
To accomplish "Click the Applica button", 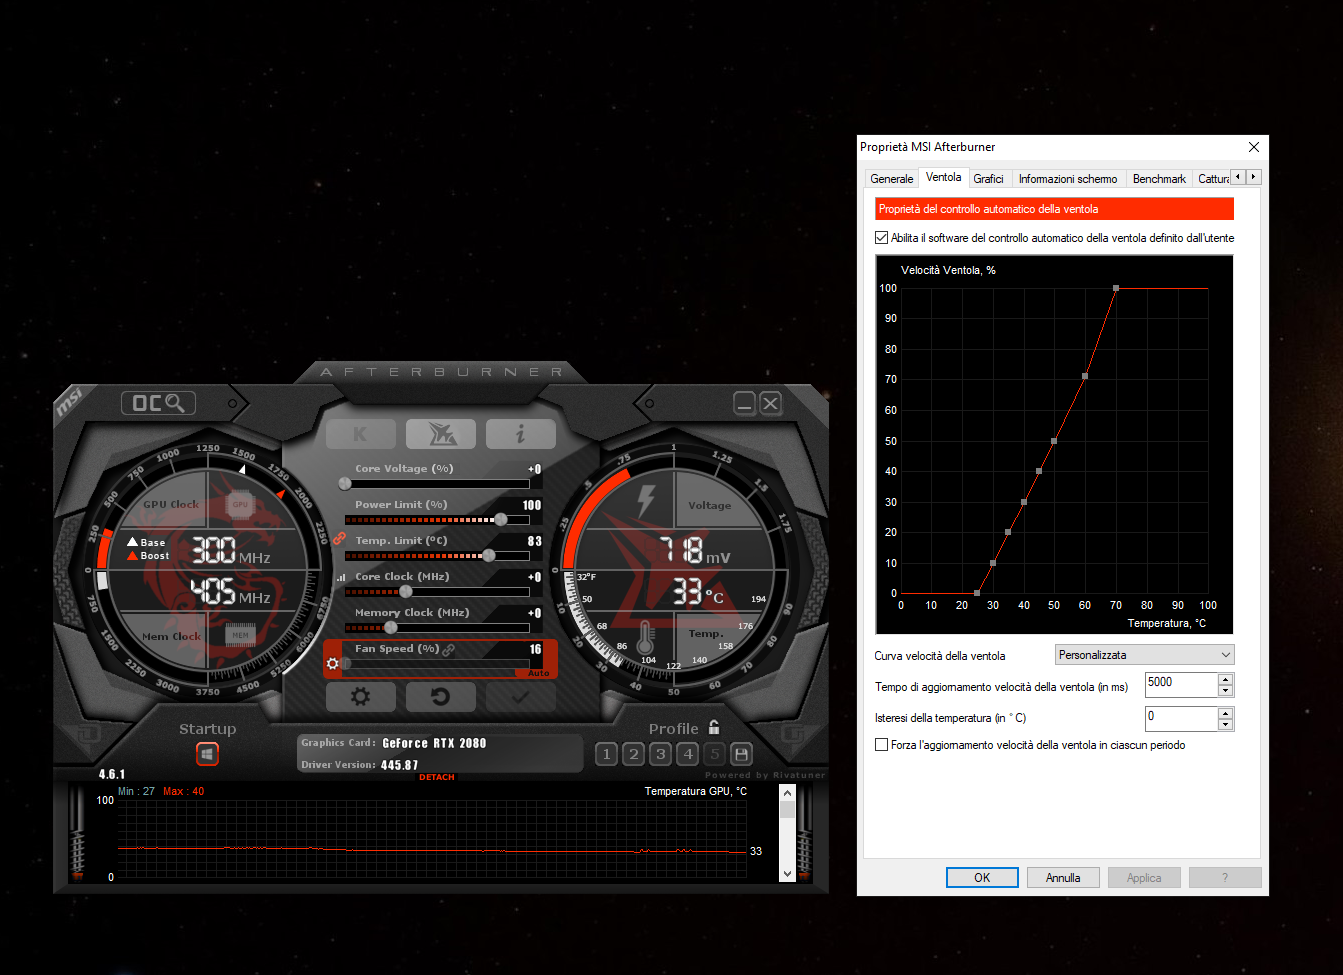I will point(1144,878).
